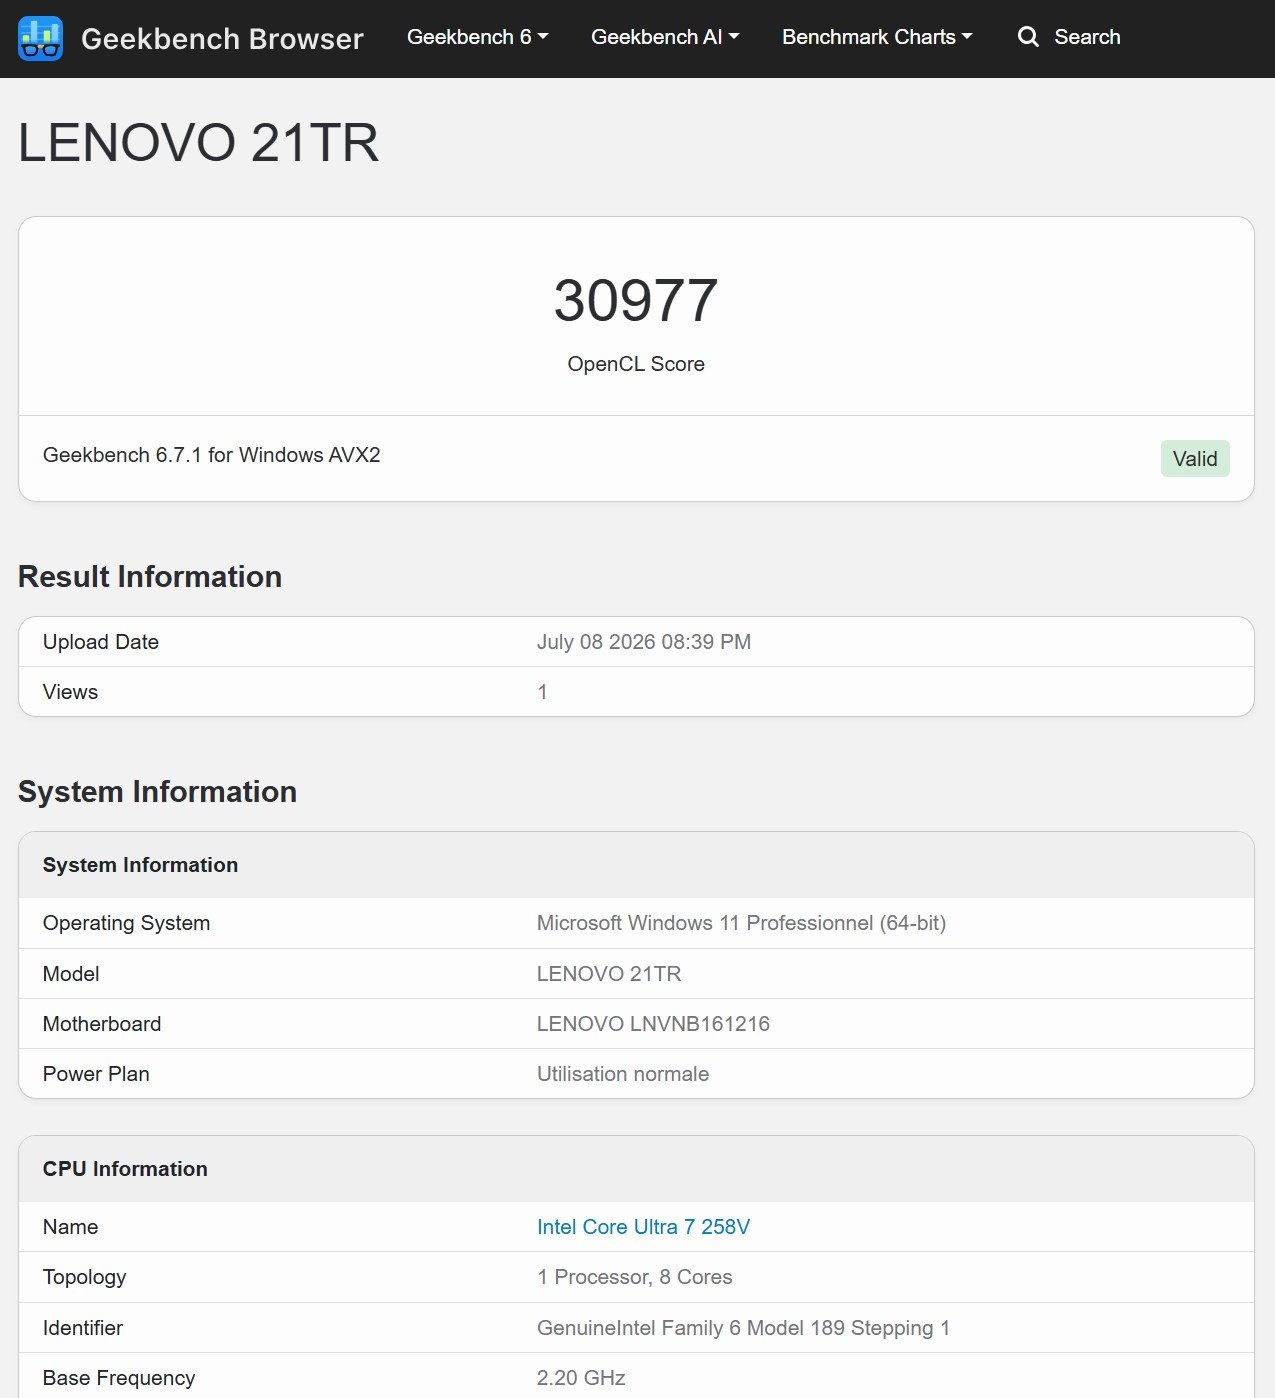Screen dimensions: 1275x1398
Task: Select the July 08 2026 08:39 PM value
Action: point(644,642)
